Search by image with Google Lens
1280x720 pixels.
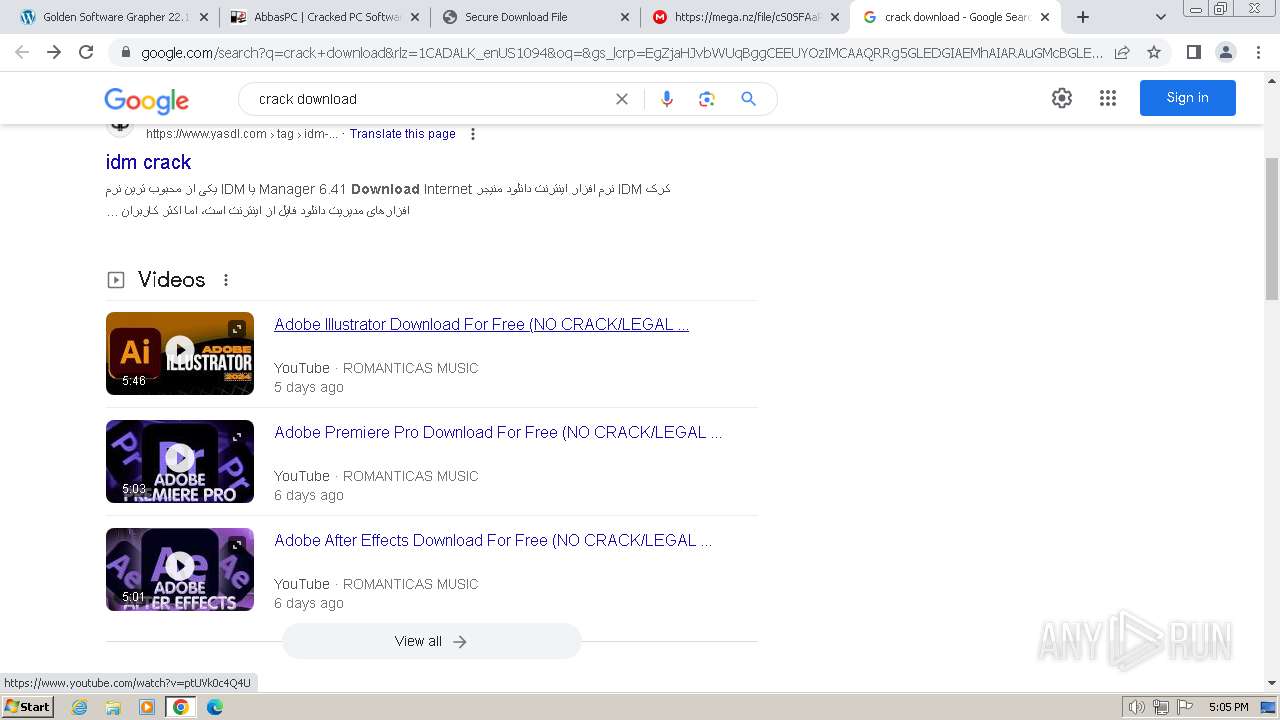[x=707, y=99]
